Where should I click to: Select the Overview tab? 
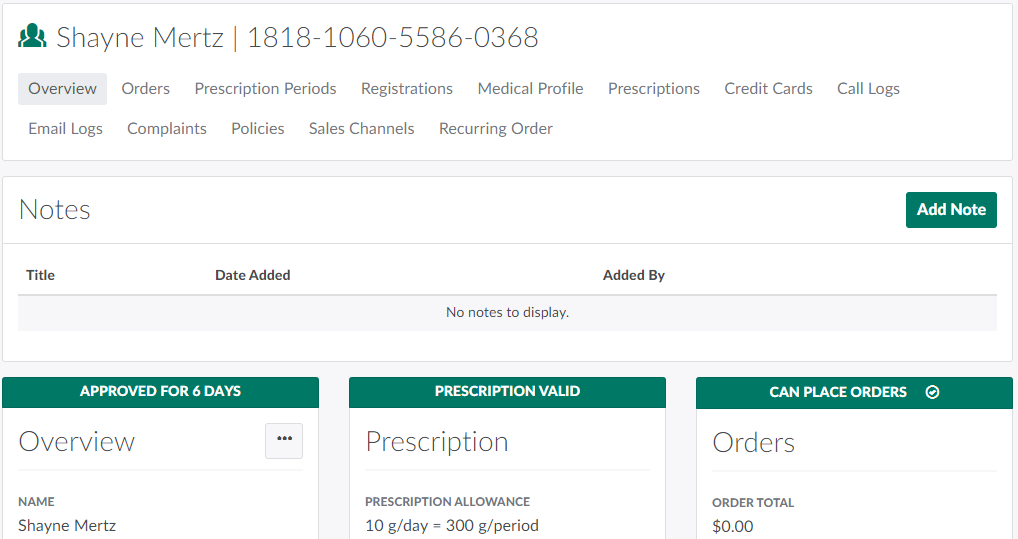tap(62, 89)
